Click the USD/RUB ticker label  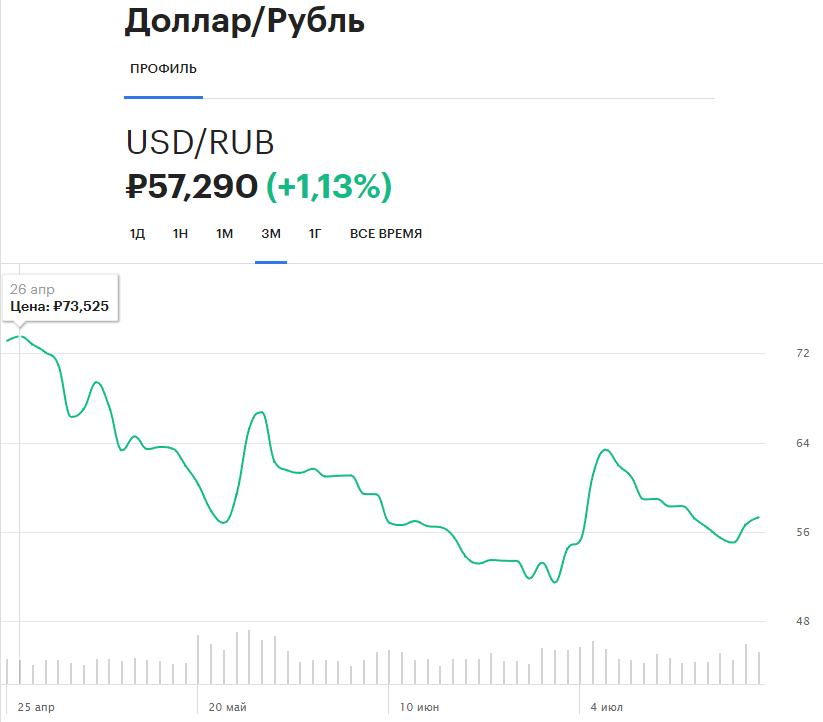click(x=200, y=143)
